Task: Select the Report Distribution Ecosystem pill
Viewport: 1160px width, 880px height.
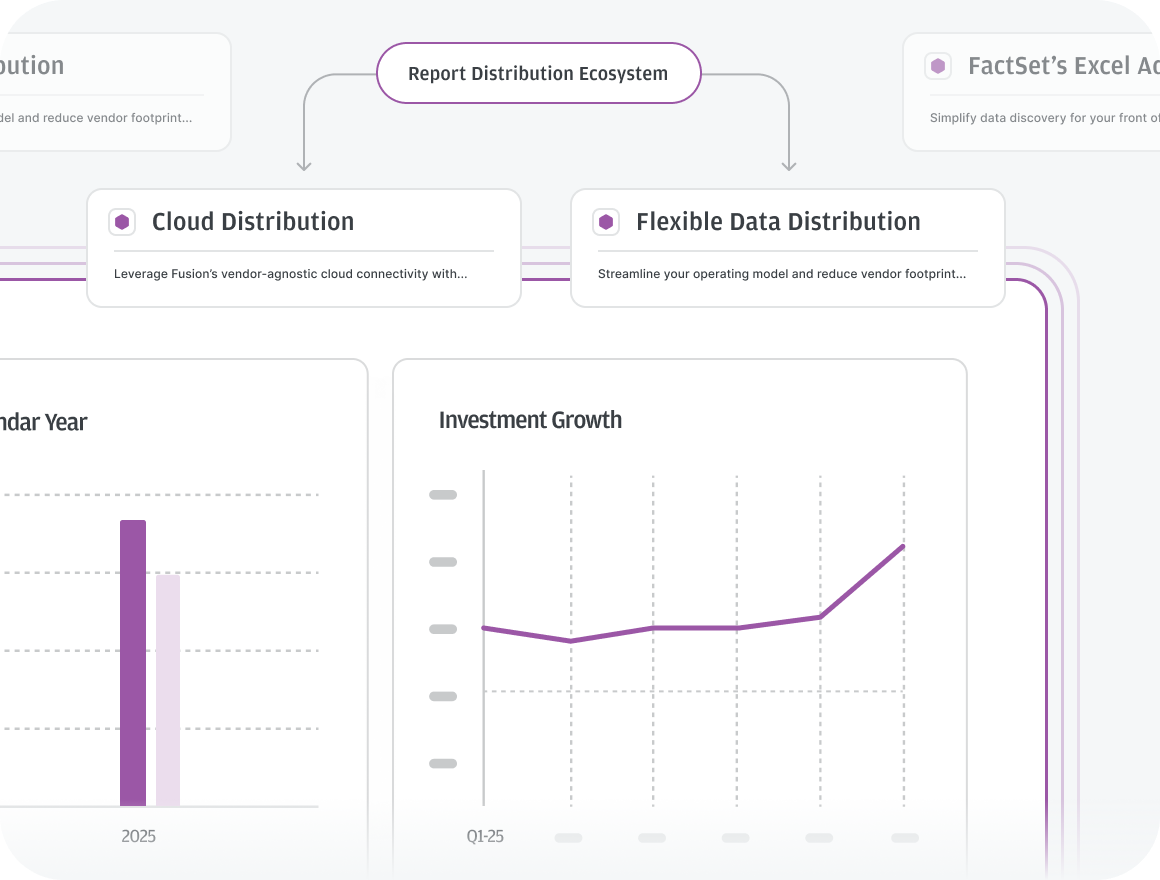Action: 539,73
